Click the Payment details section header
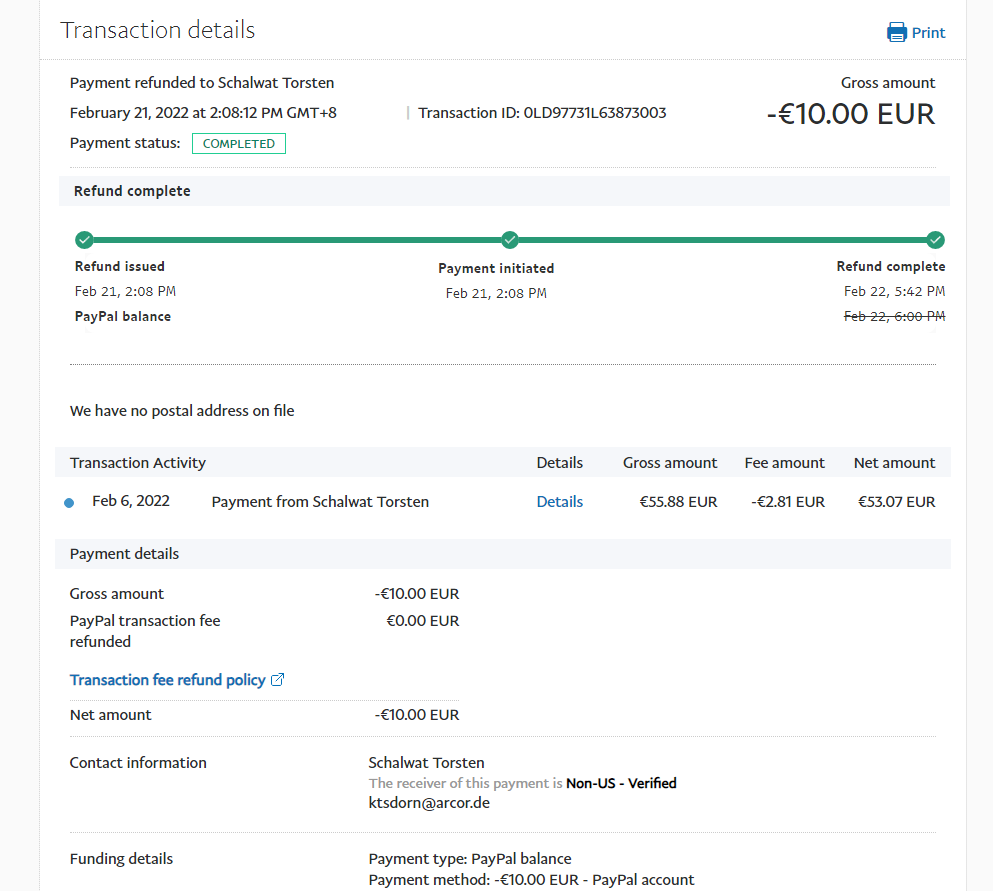This screenshot has width=993, height=891. pos(124,554)
